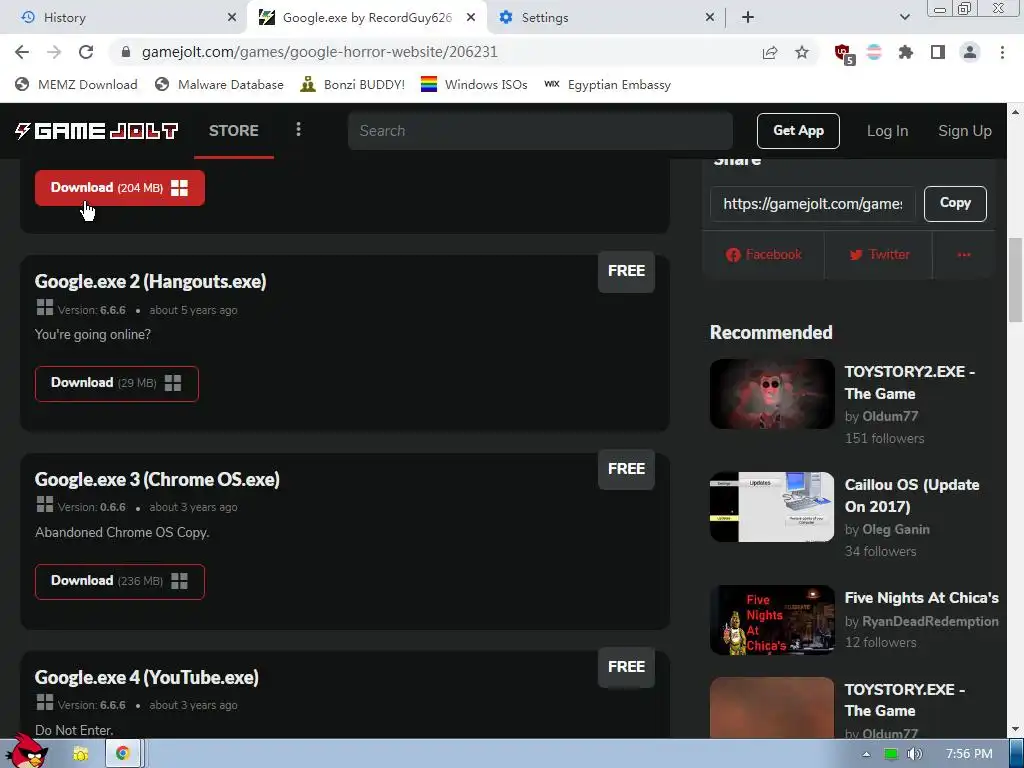Open the Game Jolt vertical dots menu
Image resolution: width=1024 pixels, height=768 pixels.
298,129
